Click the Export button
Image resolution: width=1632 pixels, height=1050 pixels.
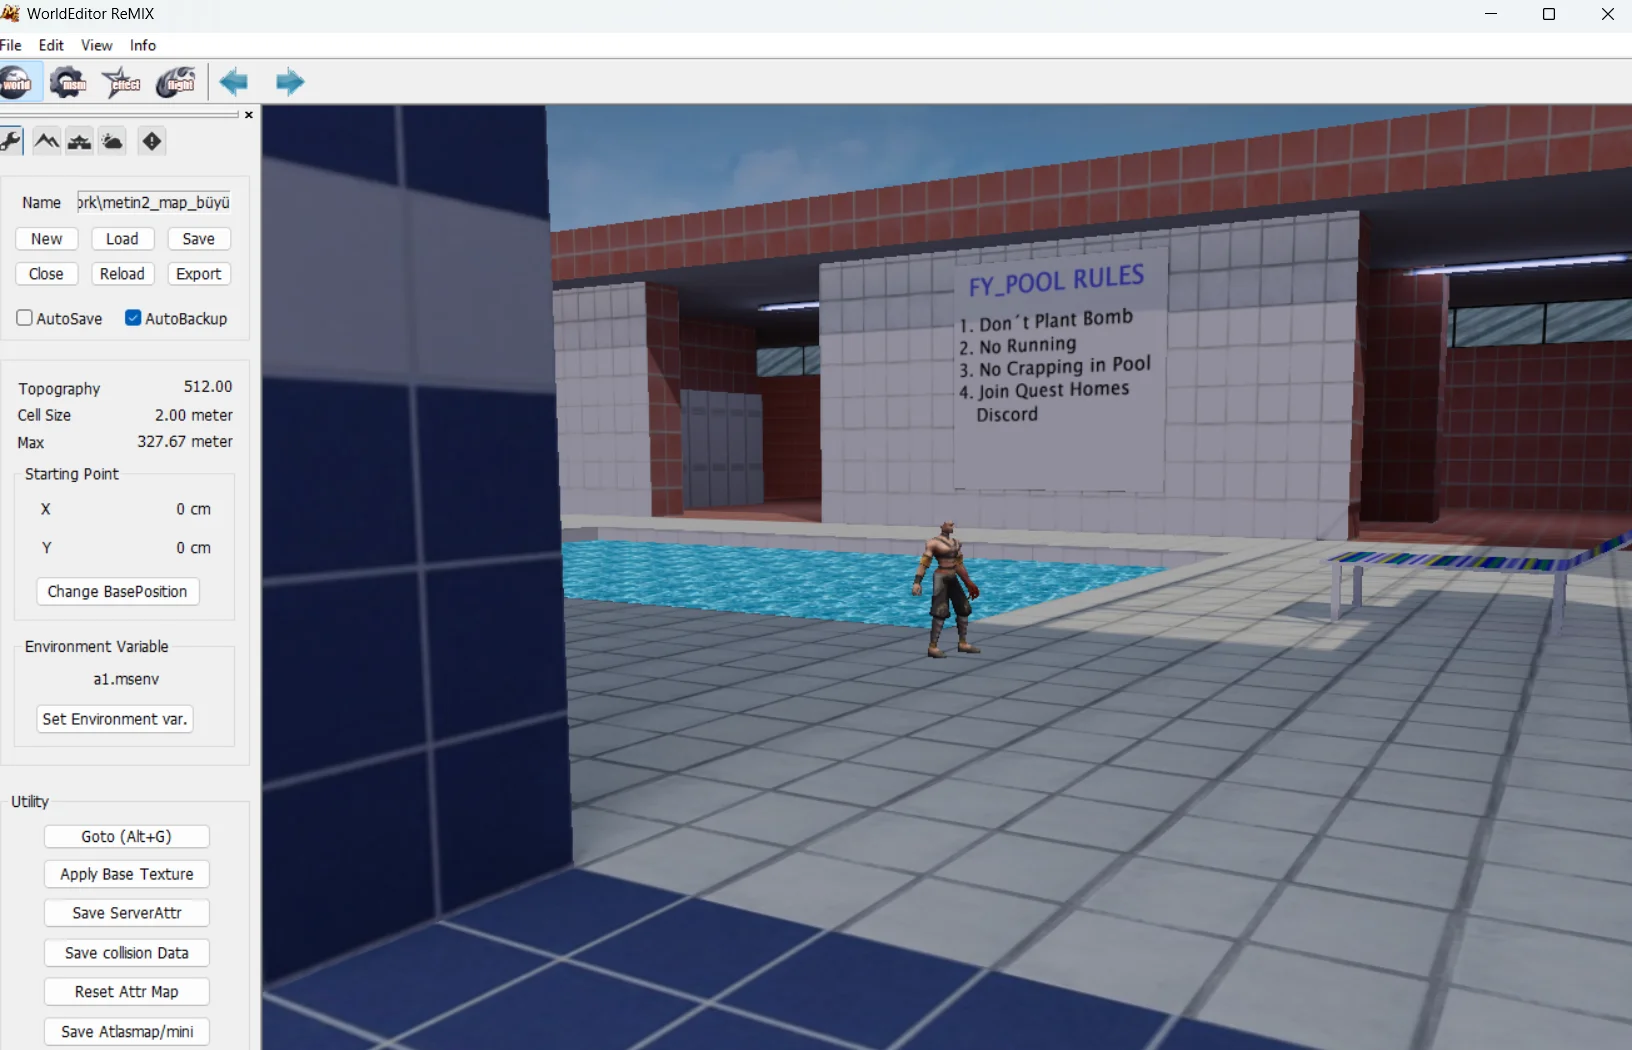(199, 274)
